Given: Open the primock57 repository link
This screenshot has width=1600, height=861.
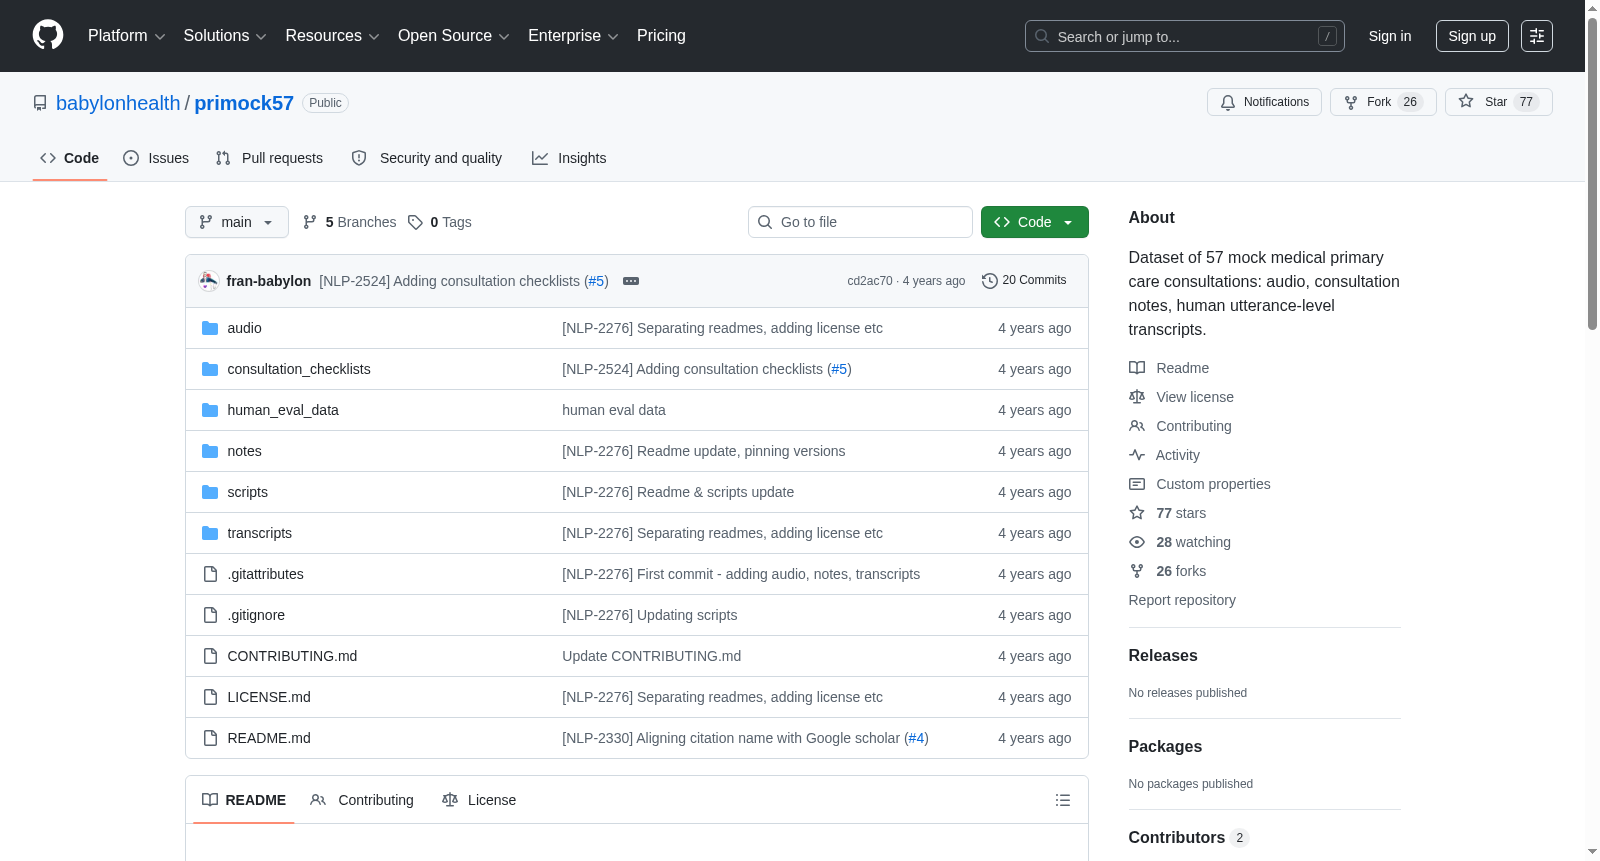Looking at the screenshot, I should click(x=244, y=103).
